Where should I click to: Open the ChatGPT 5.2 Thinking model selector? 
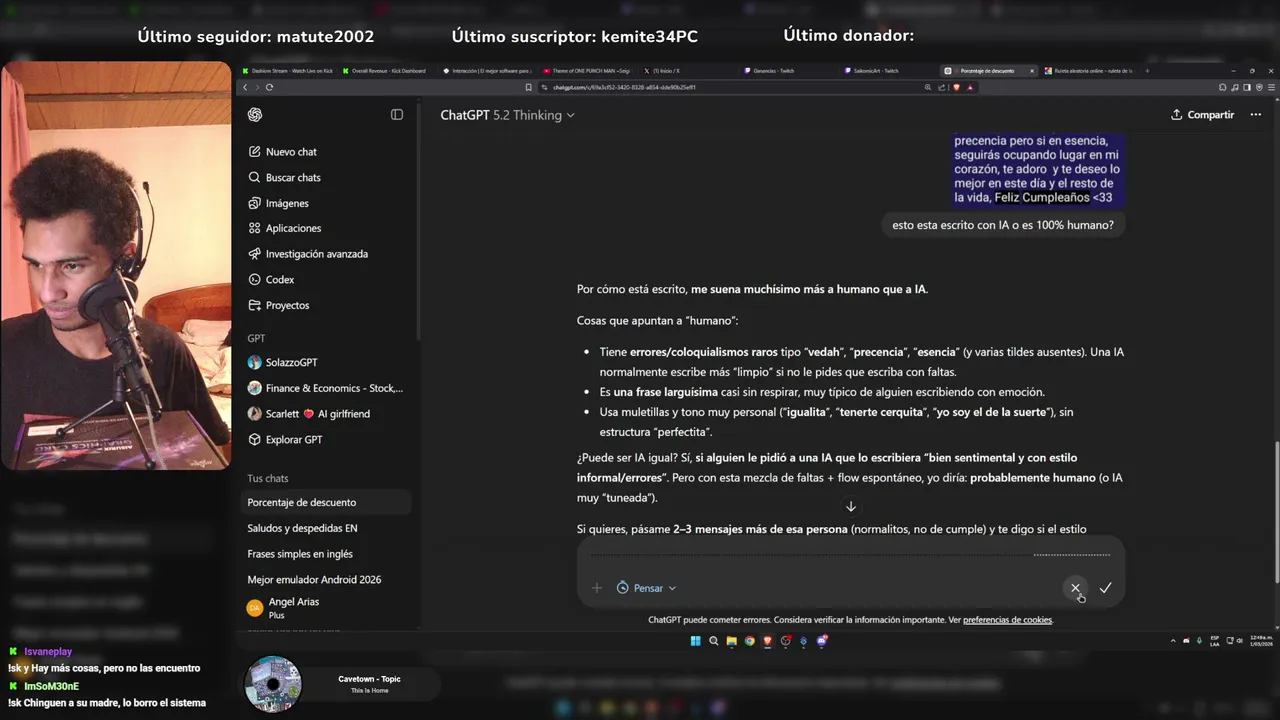507,115
